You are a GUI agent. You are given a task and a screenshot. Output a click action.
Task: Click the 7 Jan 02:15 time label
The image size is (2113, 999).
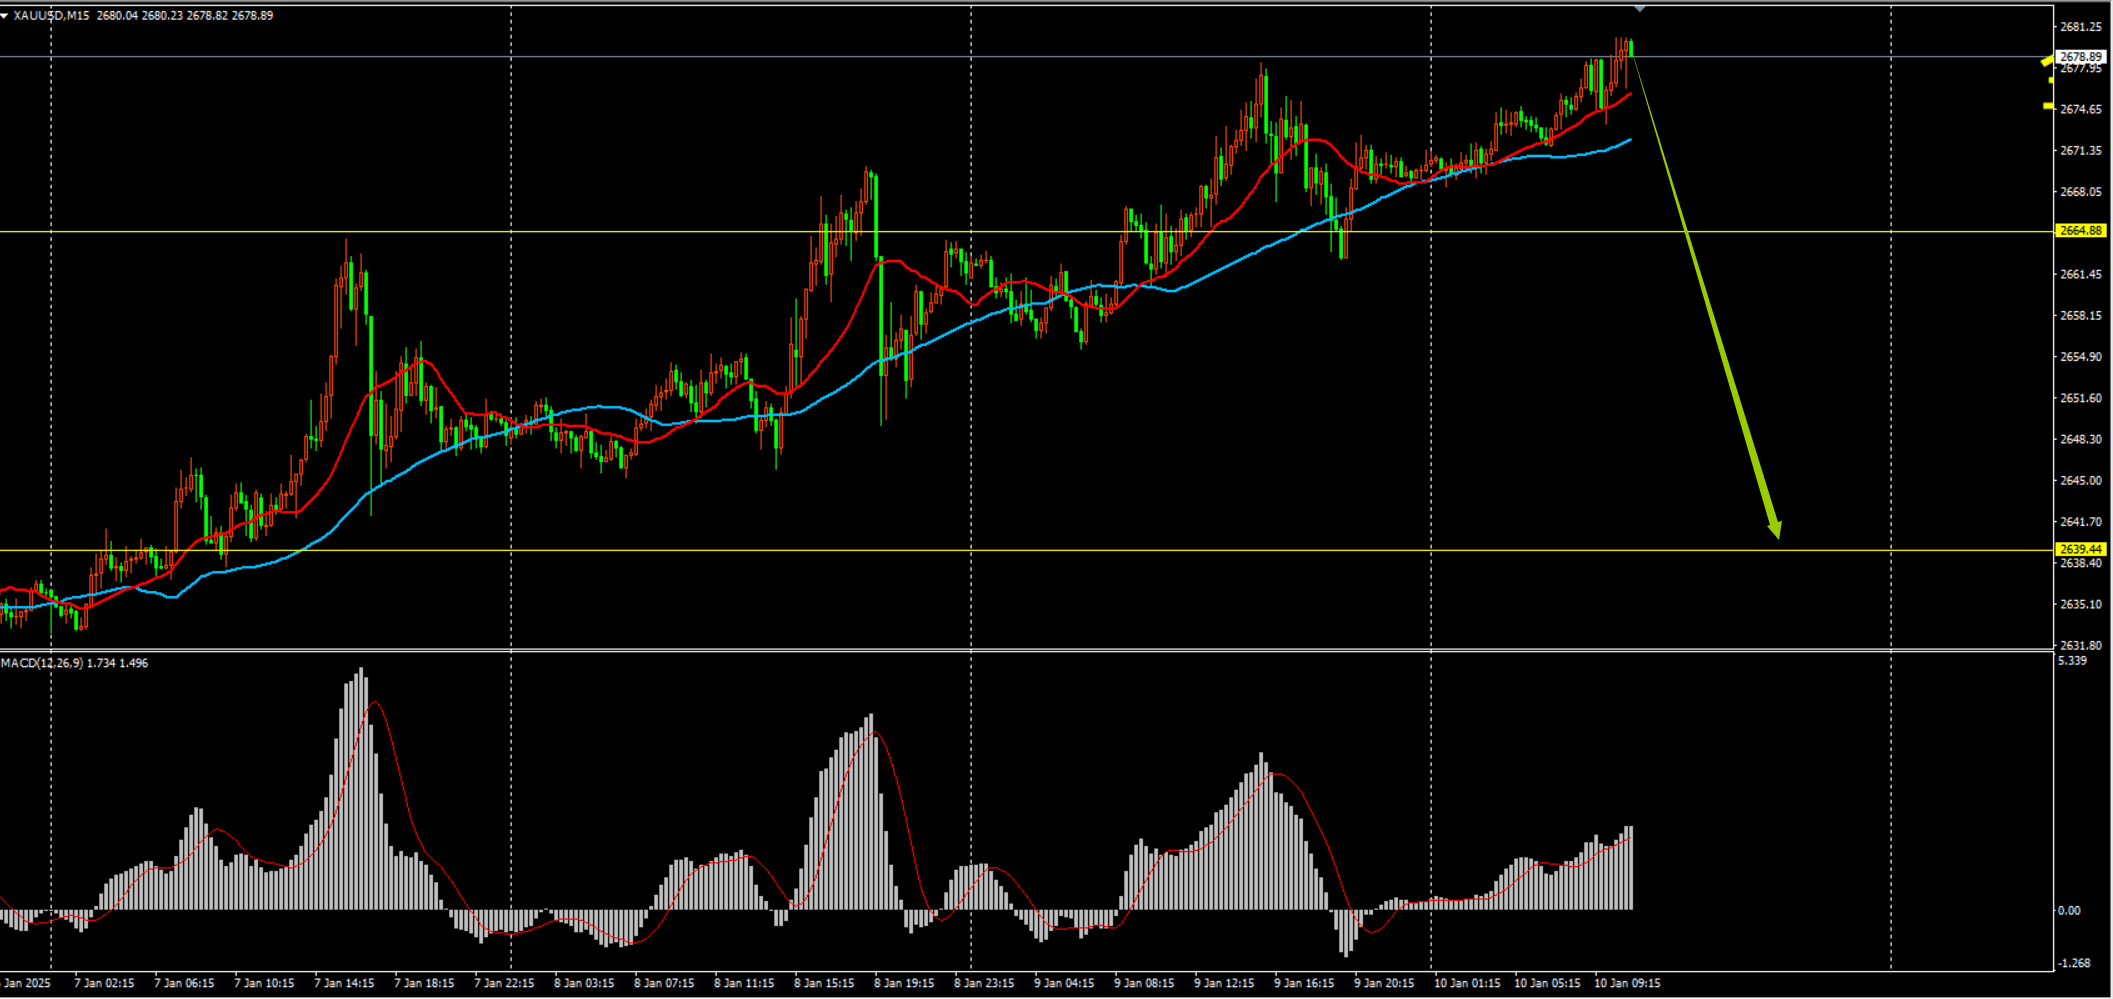click(x=105, y=984)
